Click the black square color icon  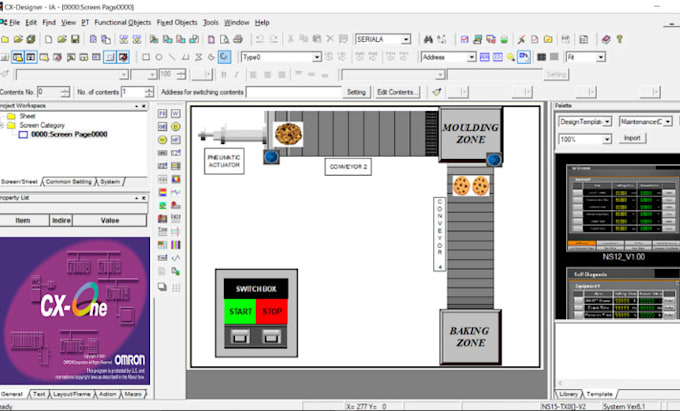point(541,57)
